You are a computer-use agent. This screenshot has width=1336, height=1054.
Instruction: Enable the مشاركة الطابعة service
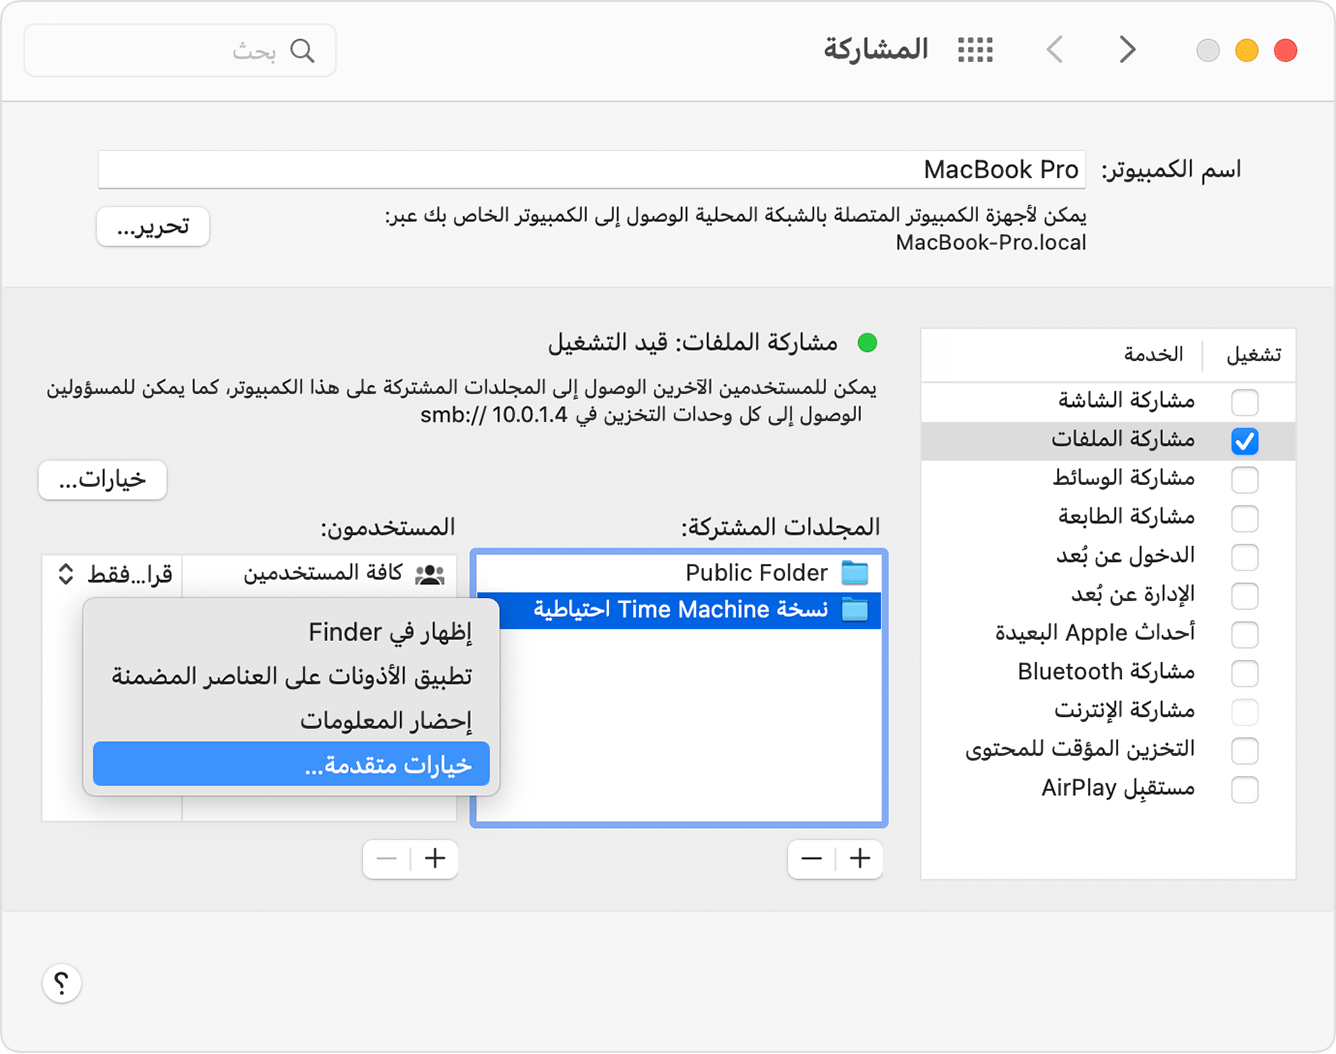1245,518
